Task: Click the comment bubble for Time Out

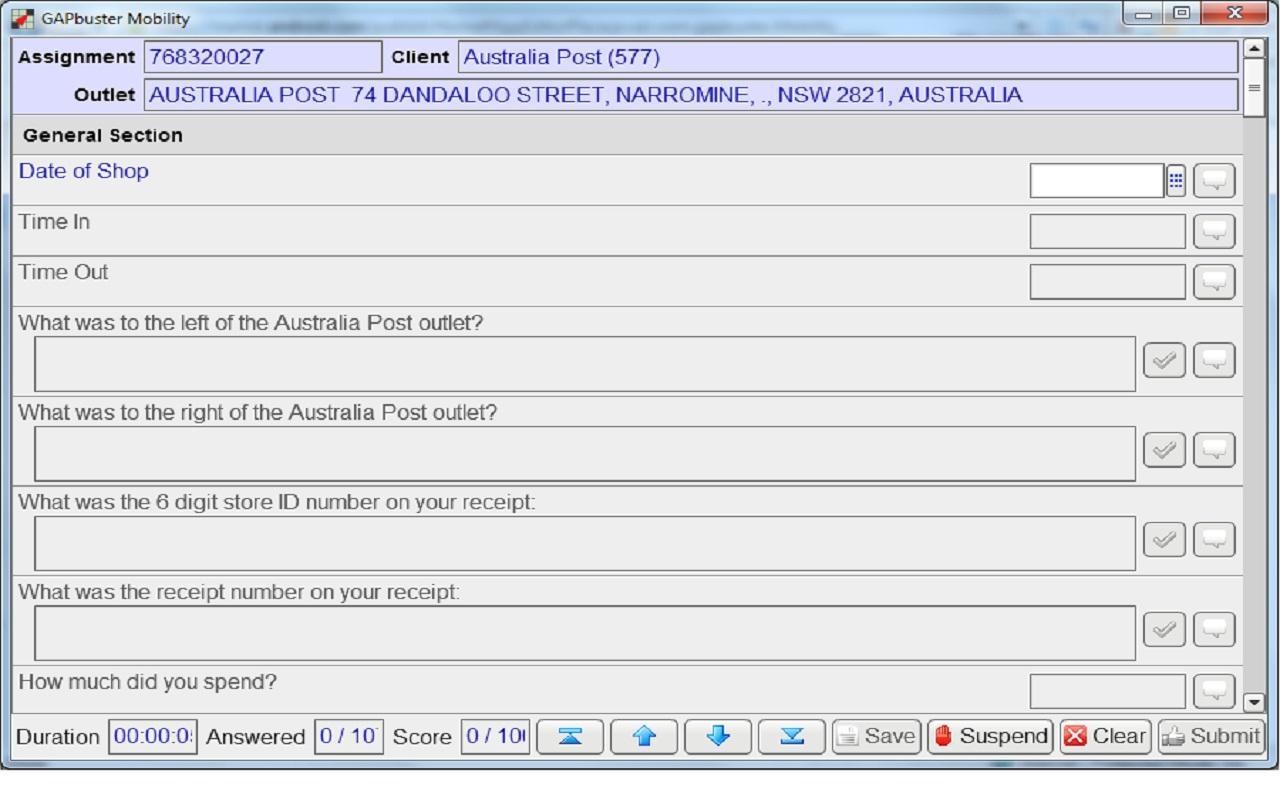Action: 1214,282
